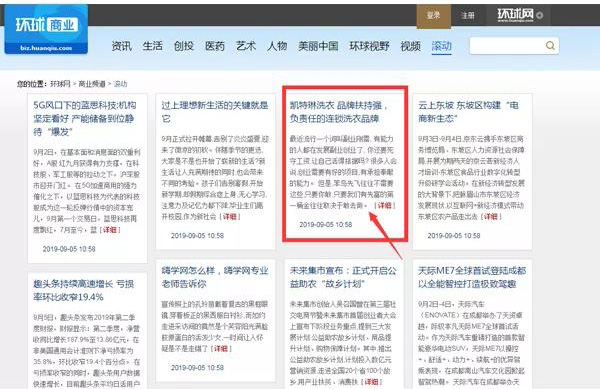The height and width of the screenshot is (389, 600).
Task: Click 详细 in the 凯特琳洗衣 card
Action: pyautogui.click(x=385, y=205)
